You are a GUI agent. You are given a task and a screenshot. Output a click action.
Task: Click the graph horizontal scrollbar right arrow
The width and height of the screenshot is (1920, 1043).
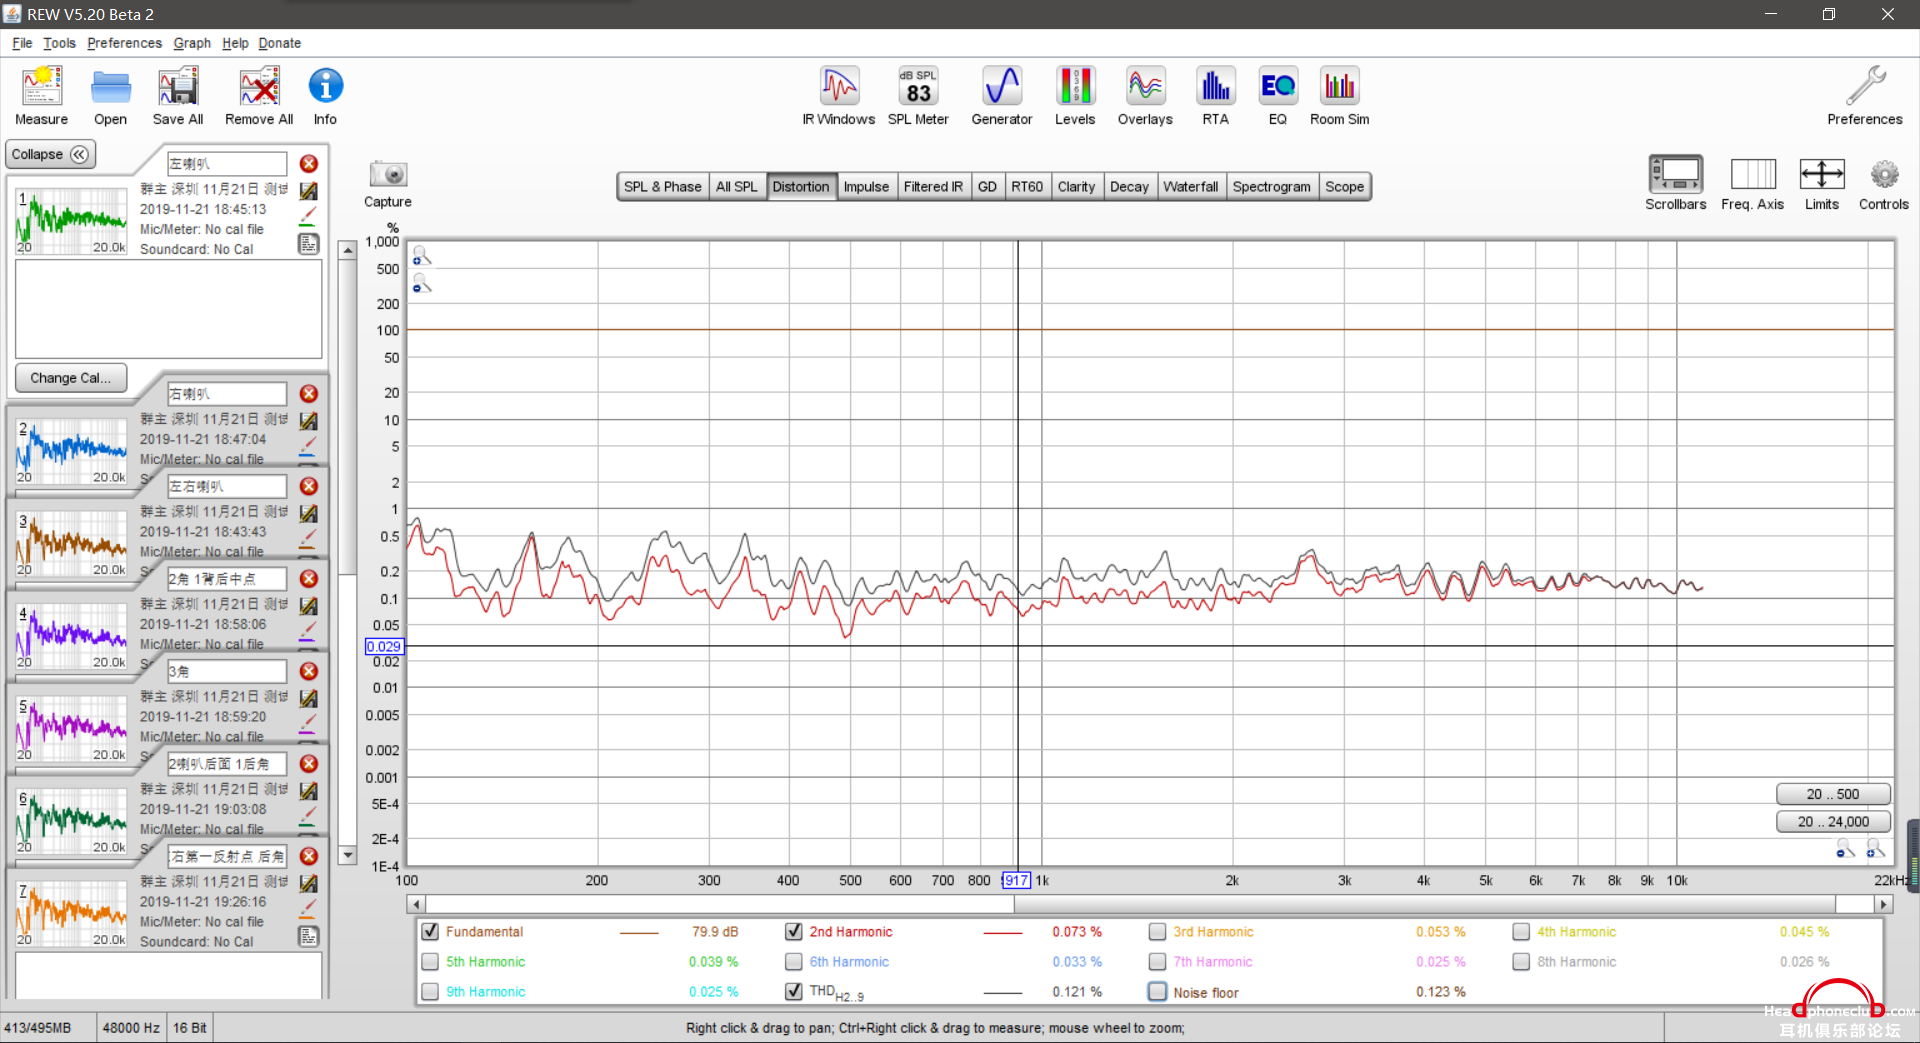(x=1884, y=904)
